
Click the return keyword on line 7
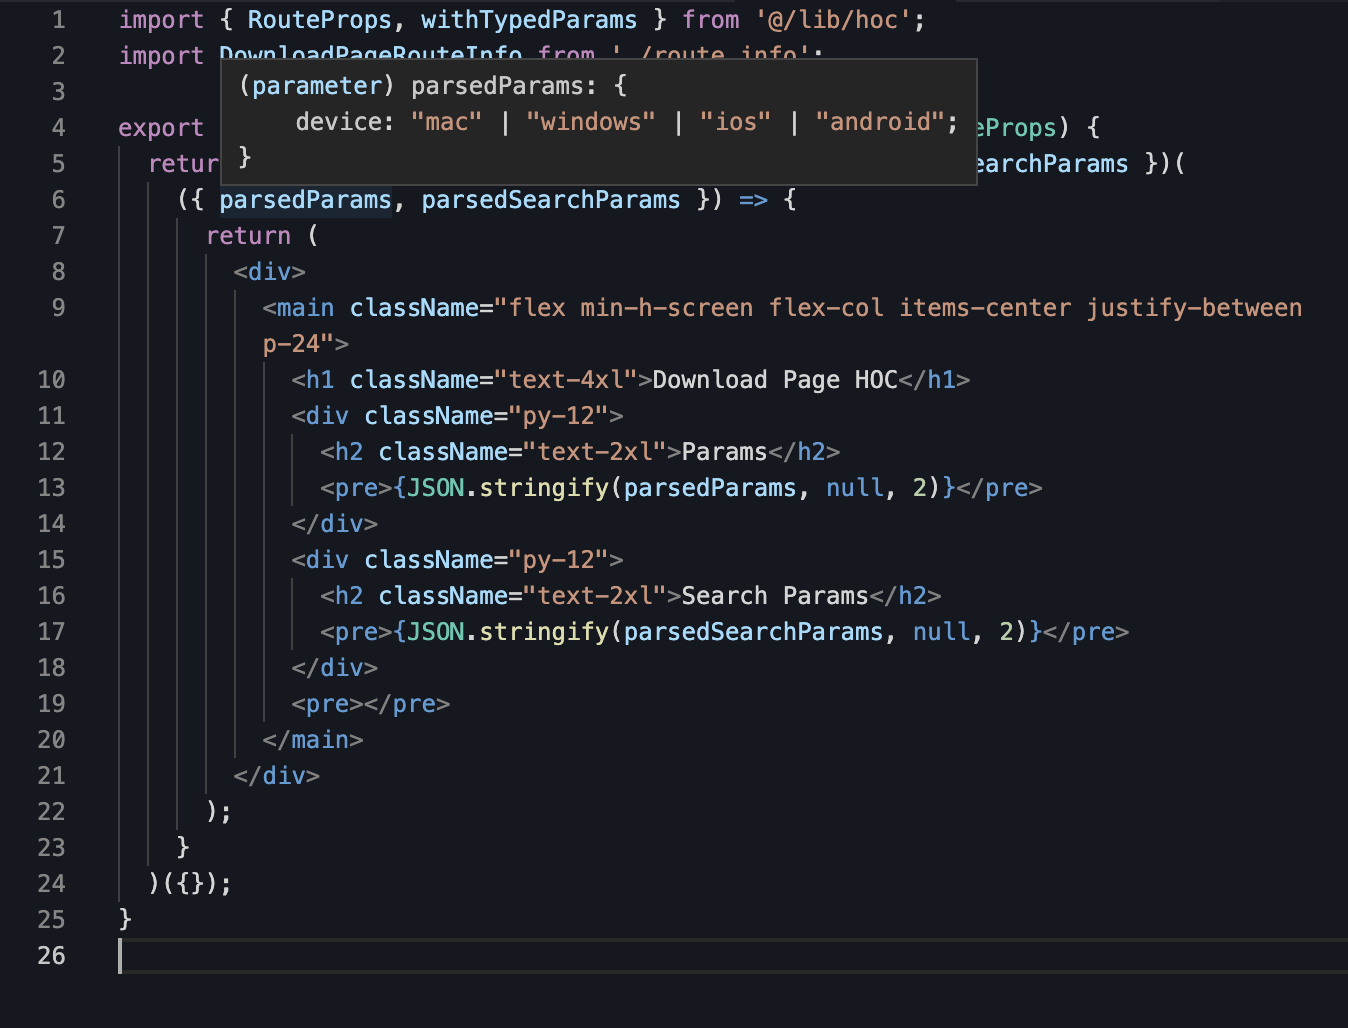pyautogui.click(x=248, y=236)
